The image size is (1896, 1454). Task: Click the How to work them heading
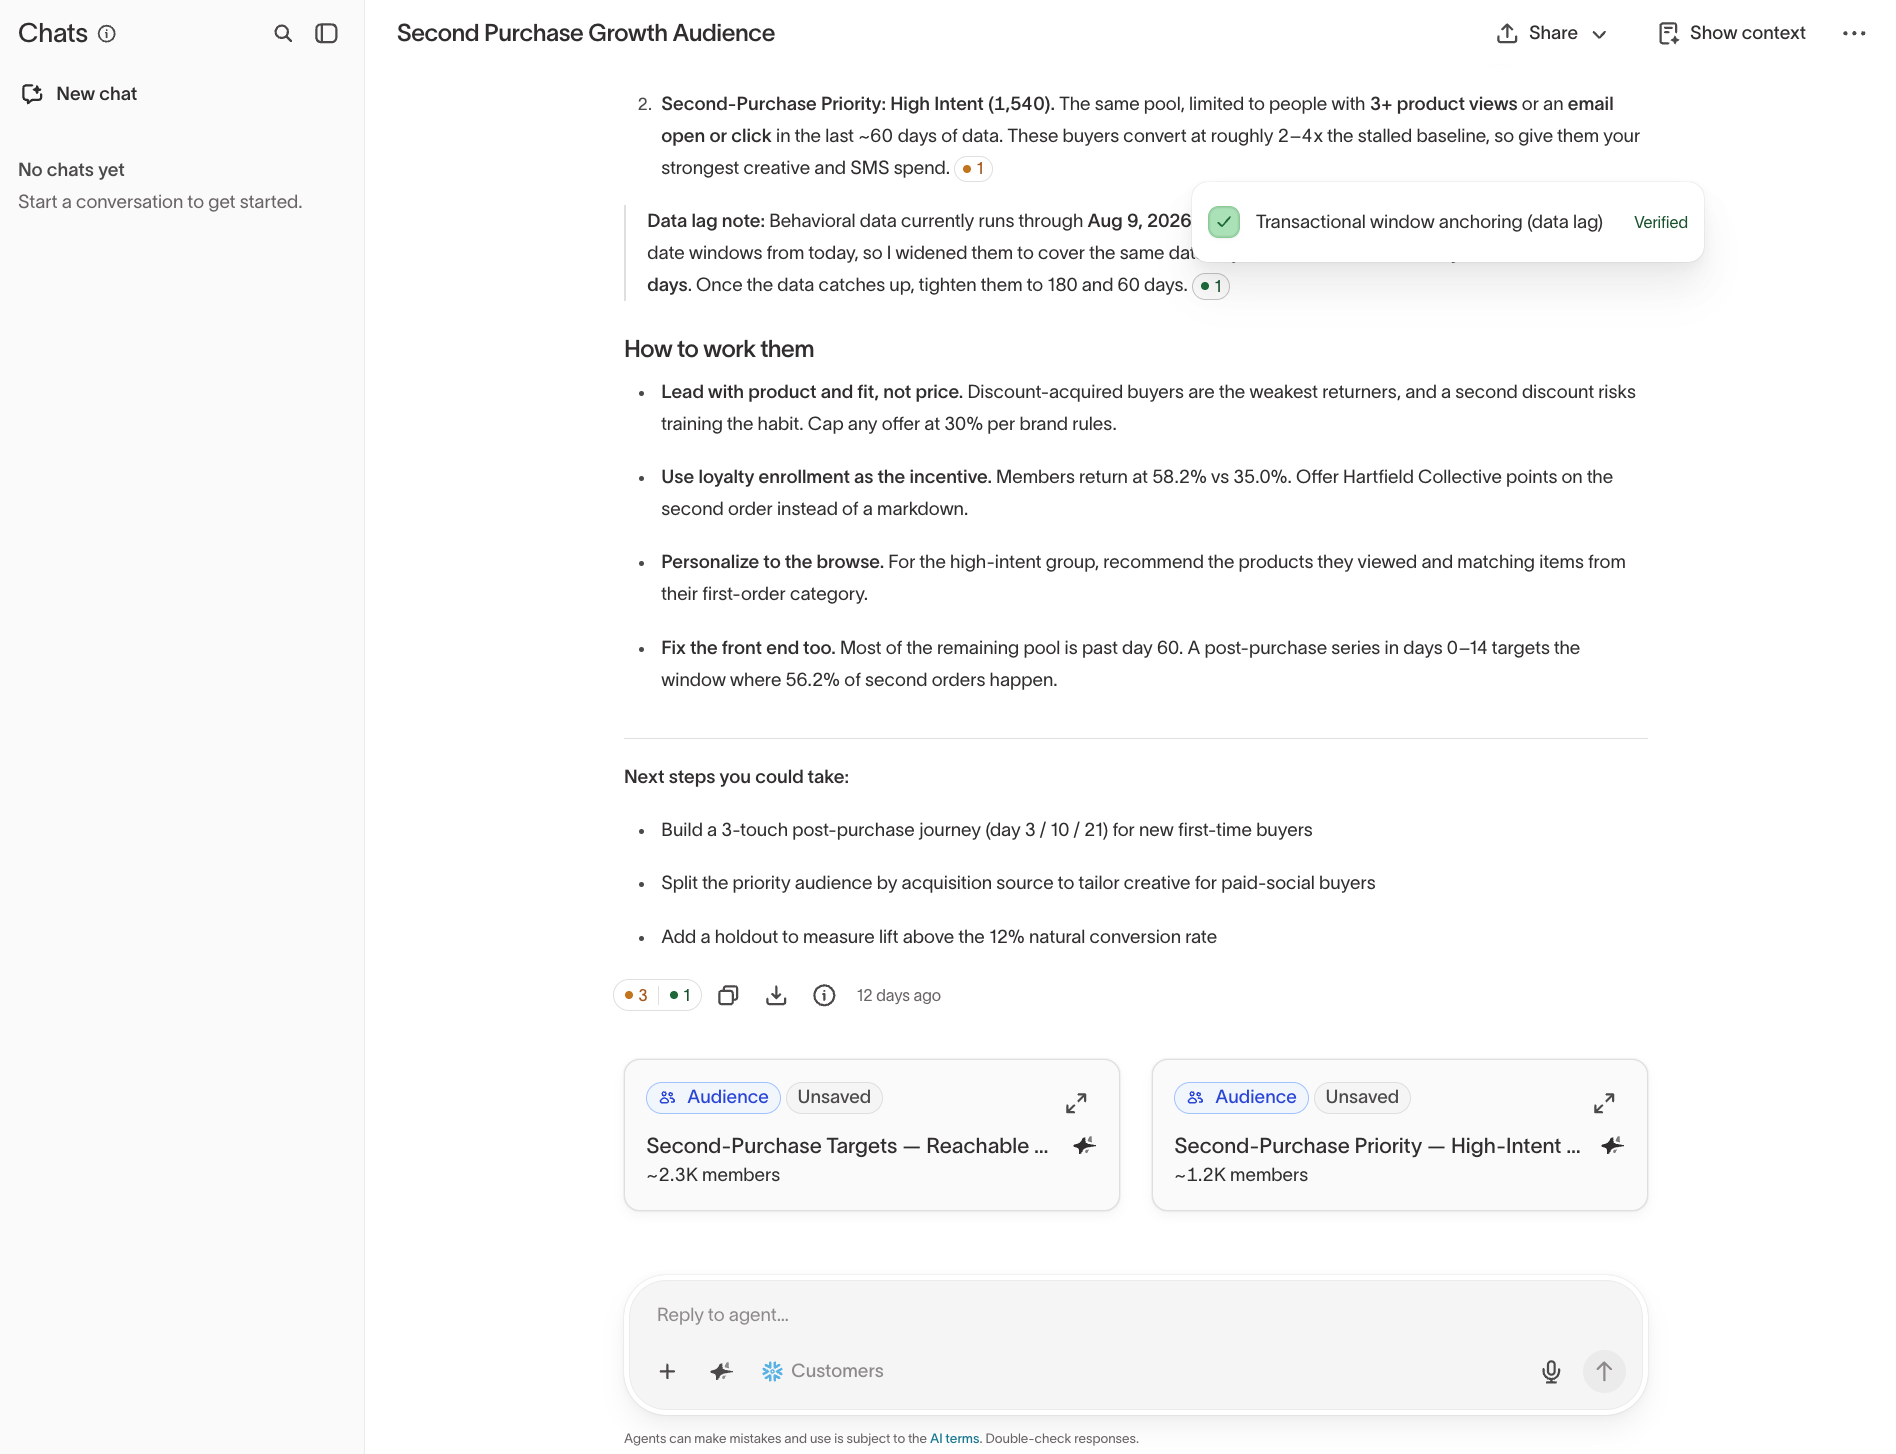(719, 349)
